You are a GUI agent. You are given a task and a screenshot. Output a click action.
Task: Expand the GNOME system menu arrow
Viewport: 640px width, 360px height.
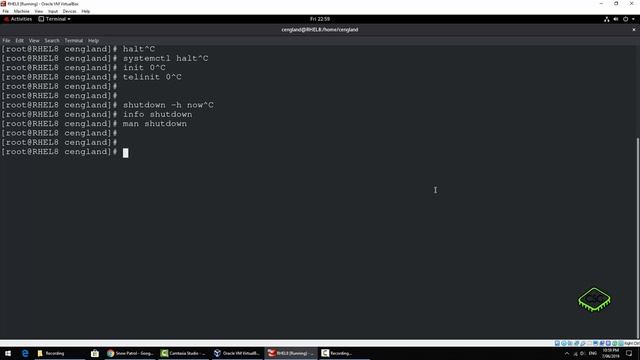pyautogui.click(x=633, y=19)
